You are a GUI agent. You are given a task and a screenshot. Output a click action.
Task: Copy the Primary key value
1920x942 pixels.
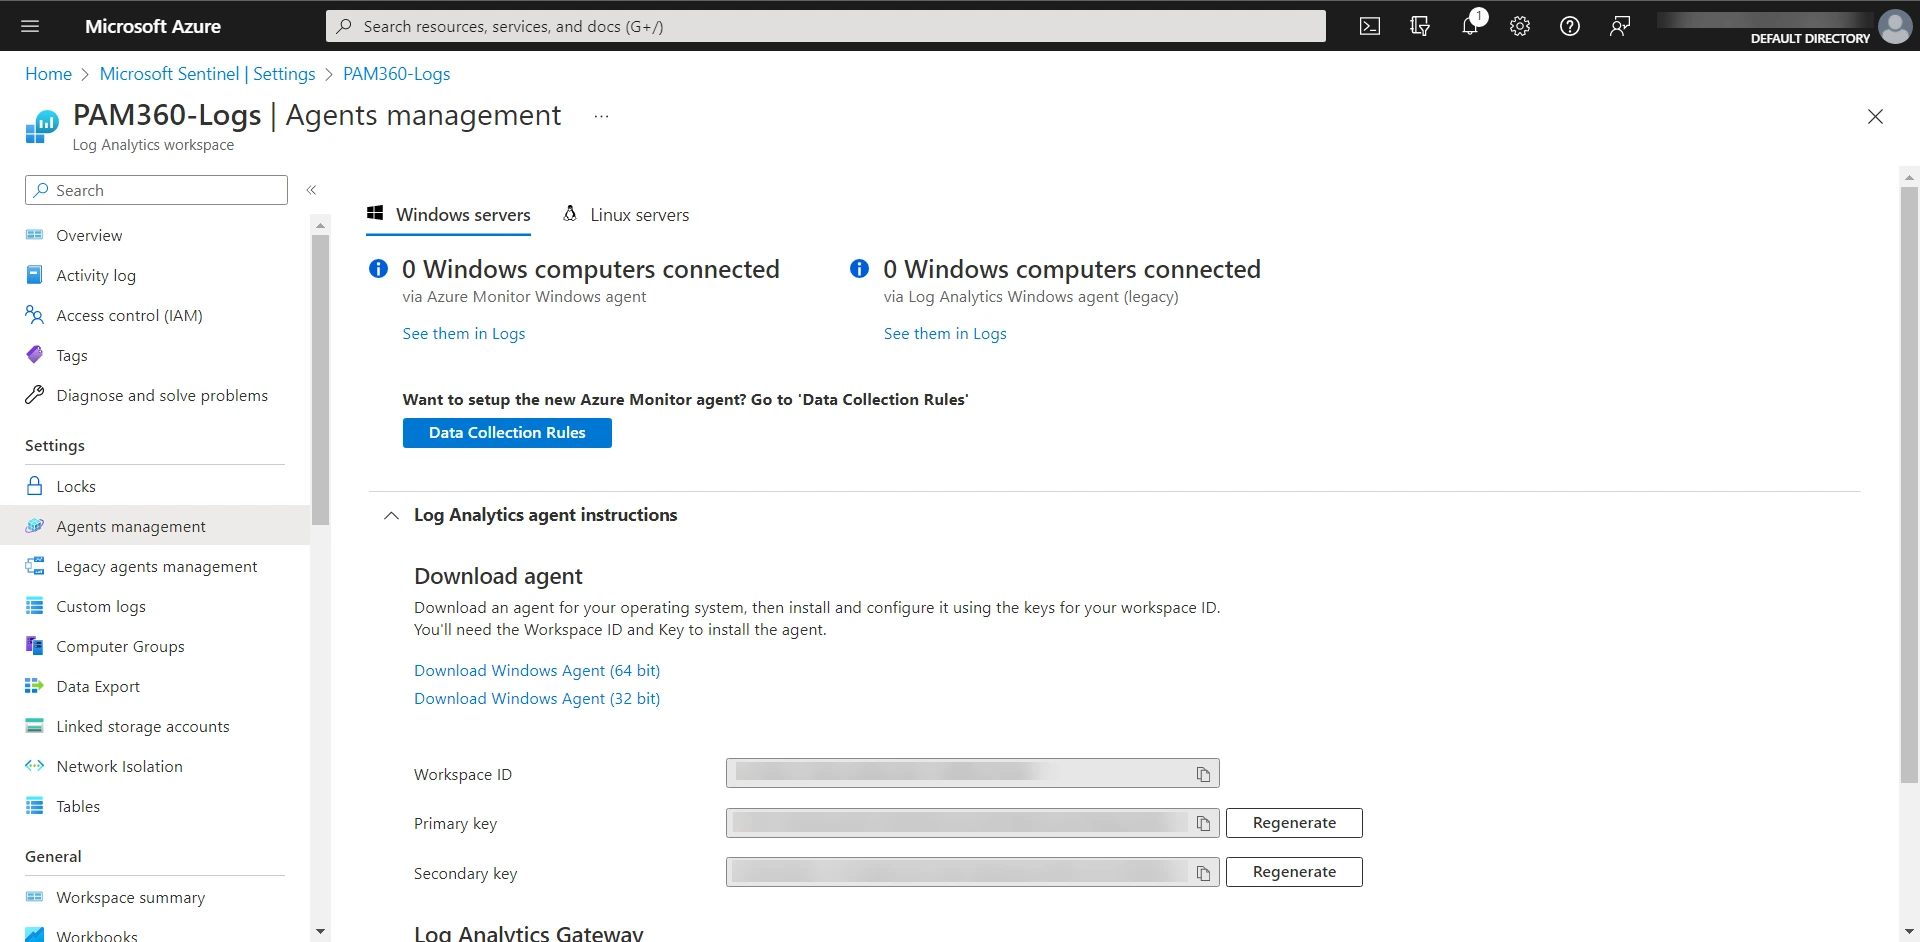1203,823
